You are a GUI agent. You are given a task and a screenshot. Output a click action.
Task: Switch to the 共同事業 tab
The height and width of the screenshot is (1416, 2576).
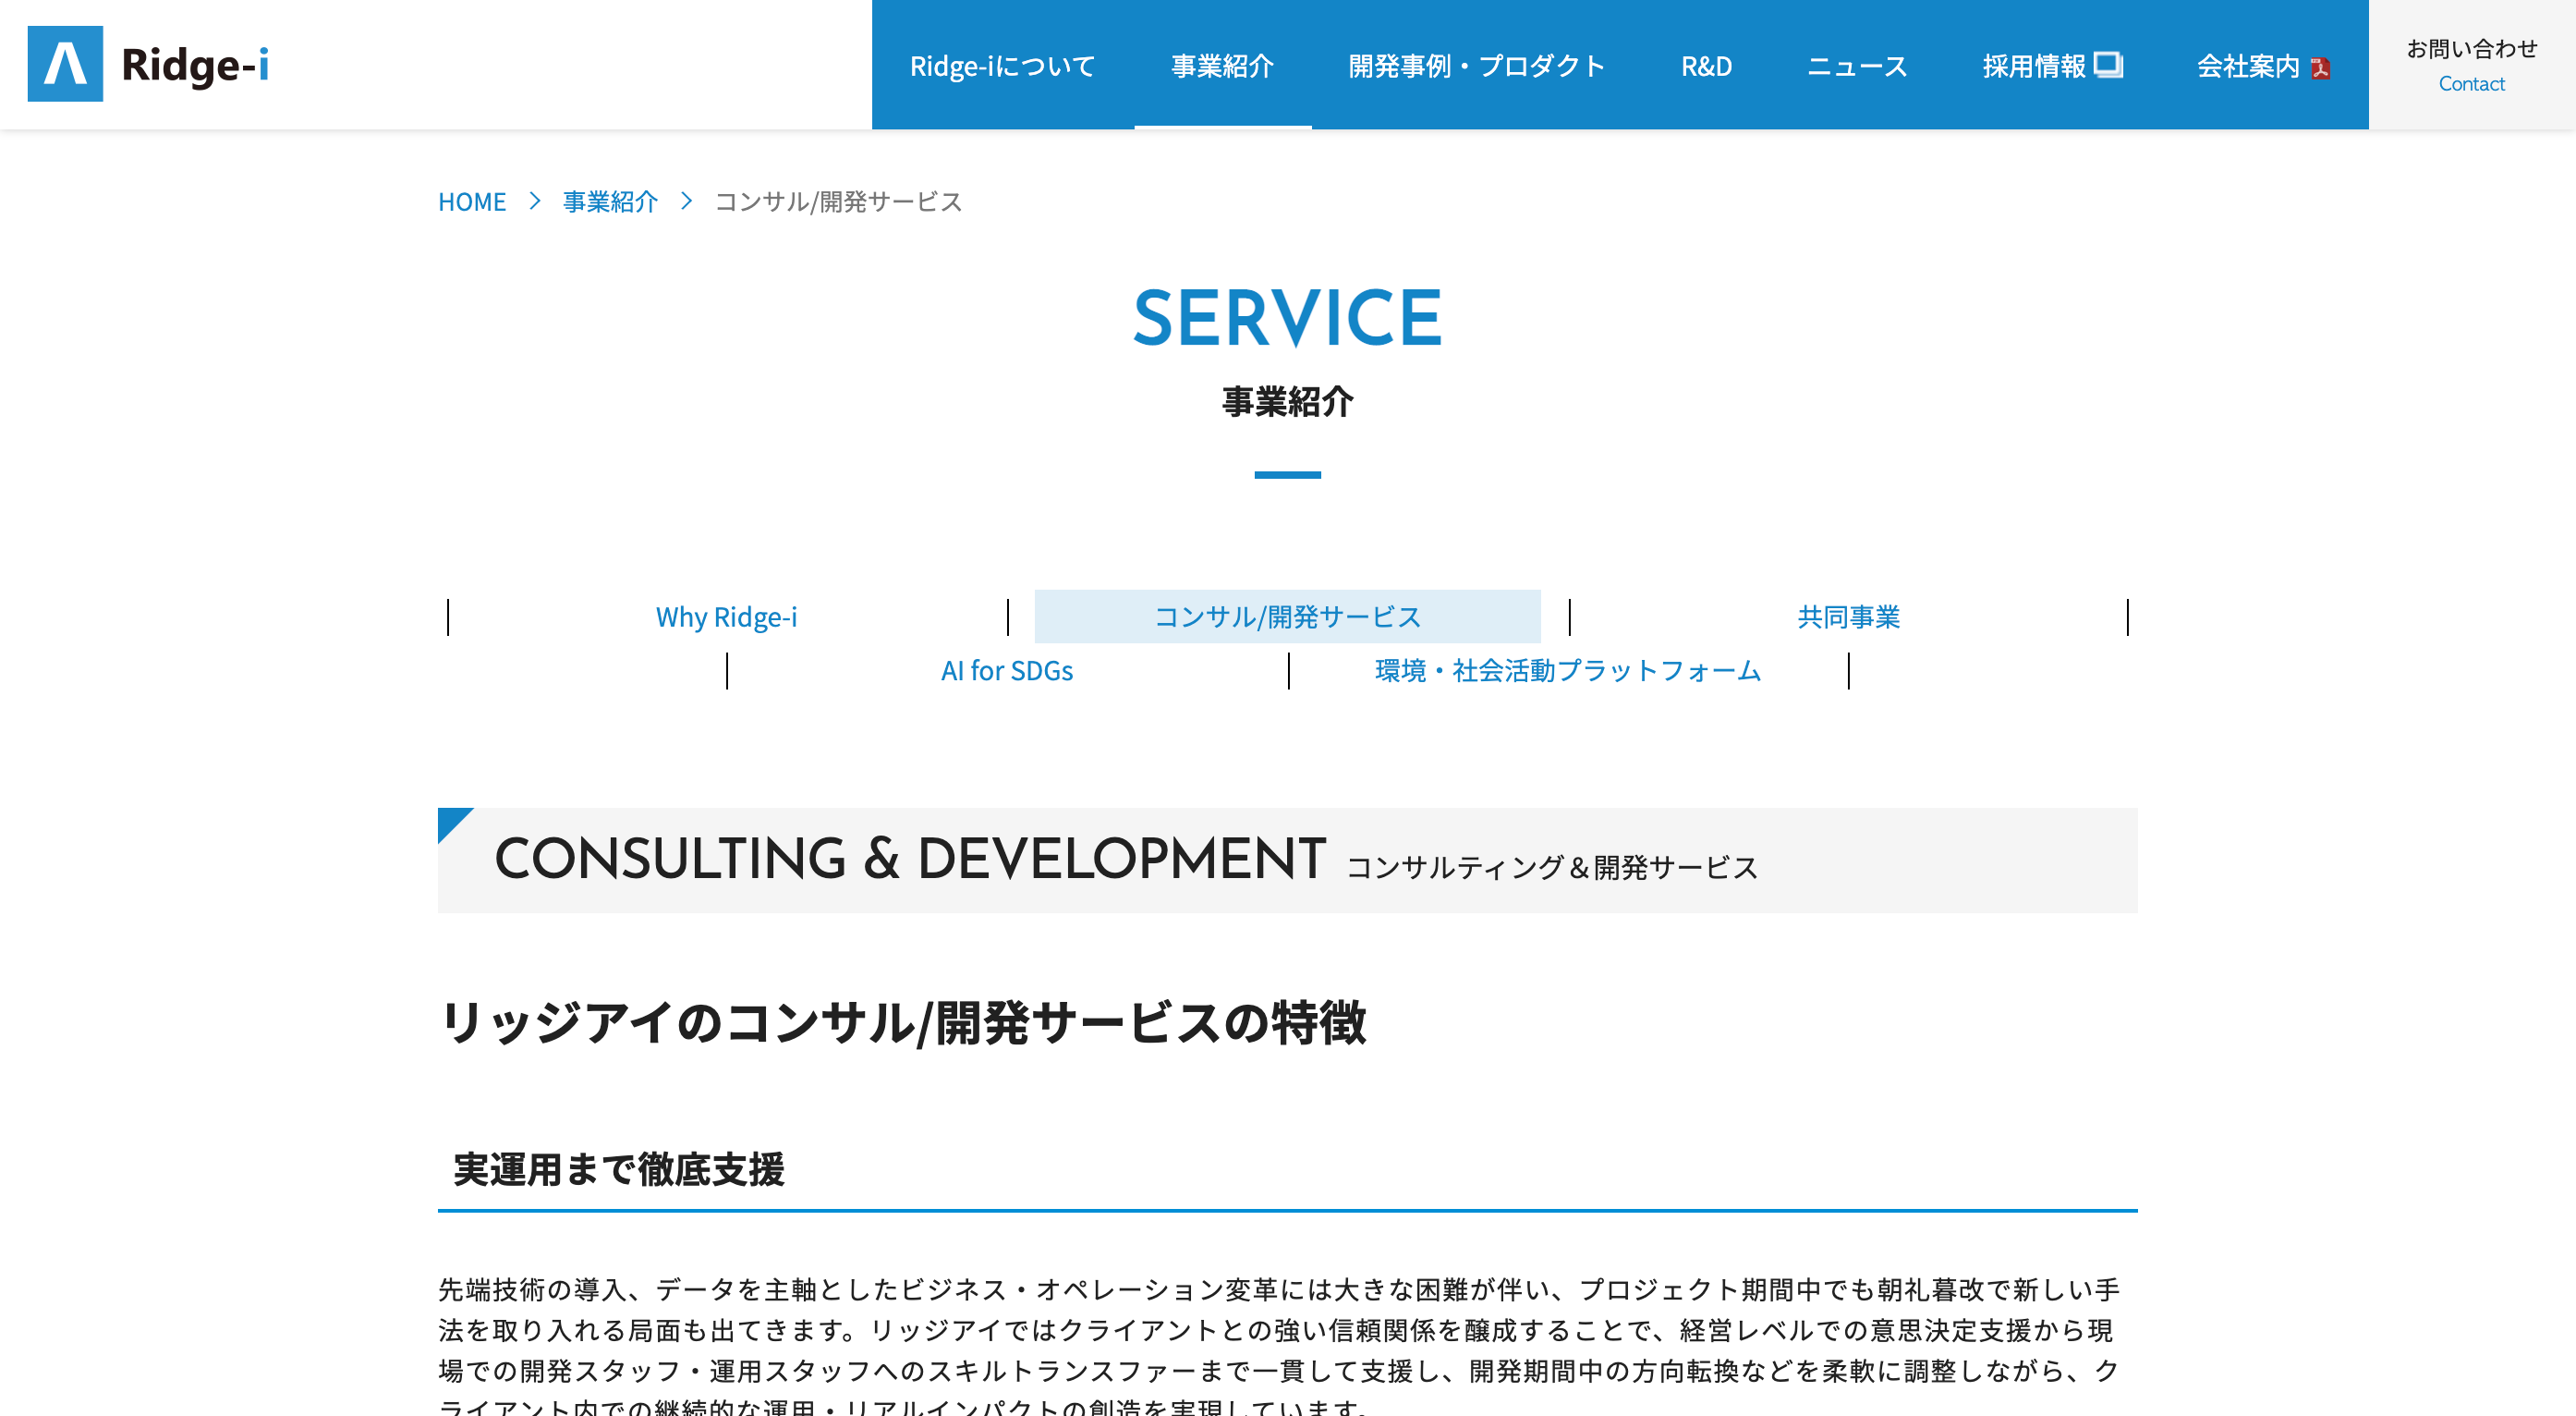tap(1848, 617)
